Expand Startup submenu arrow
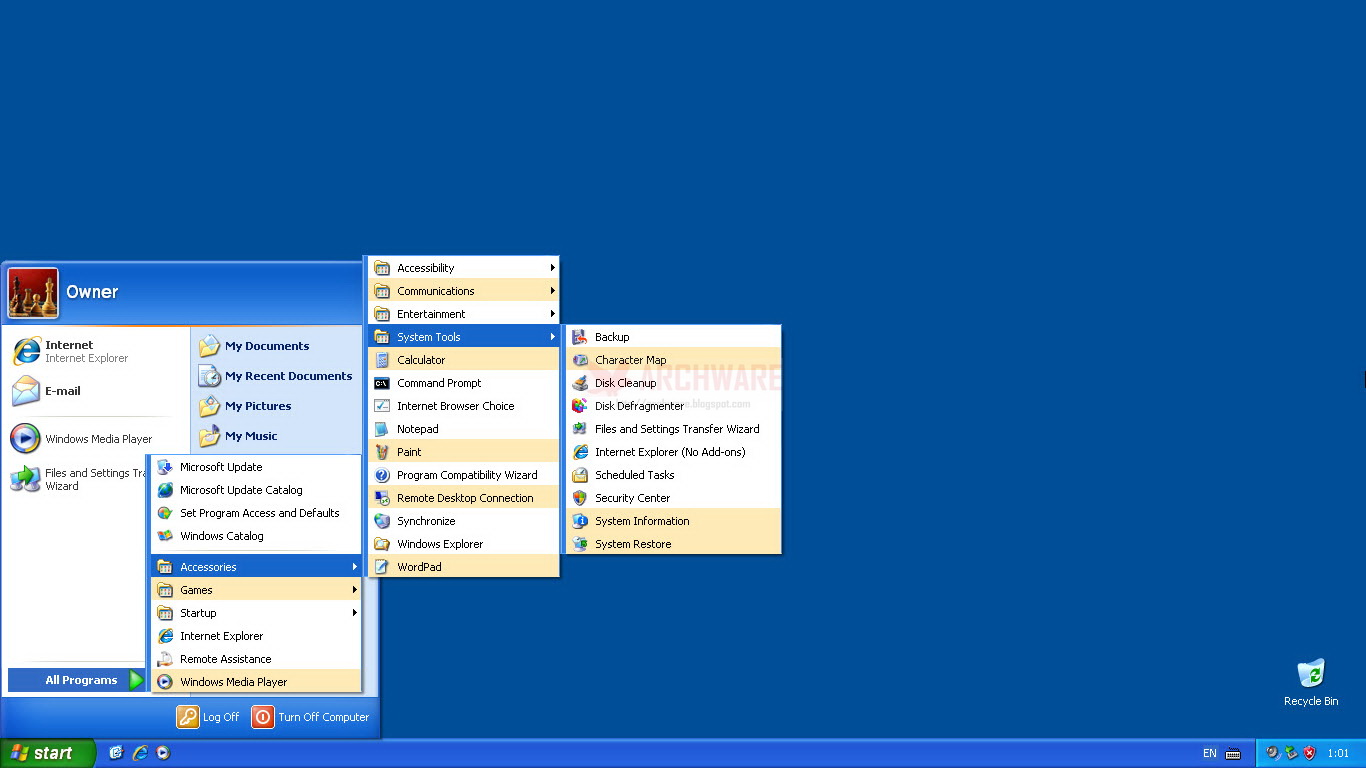Viewport: 1366px width, 768px height. 354,613
